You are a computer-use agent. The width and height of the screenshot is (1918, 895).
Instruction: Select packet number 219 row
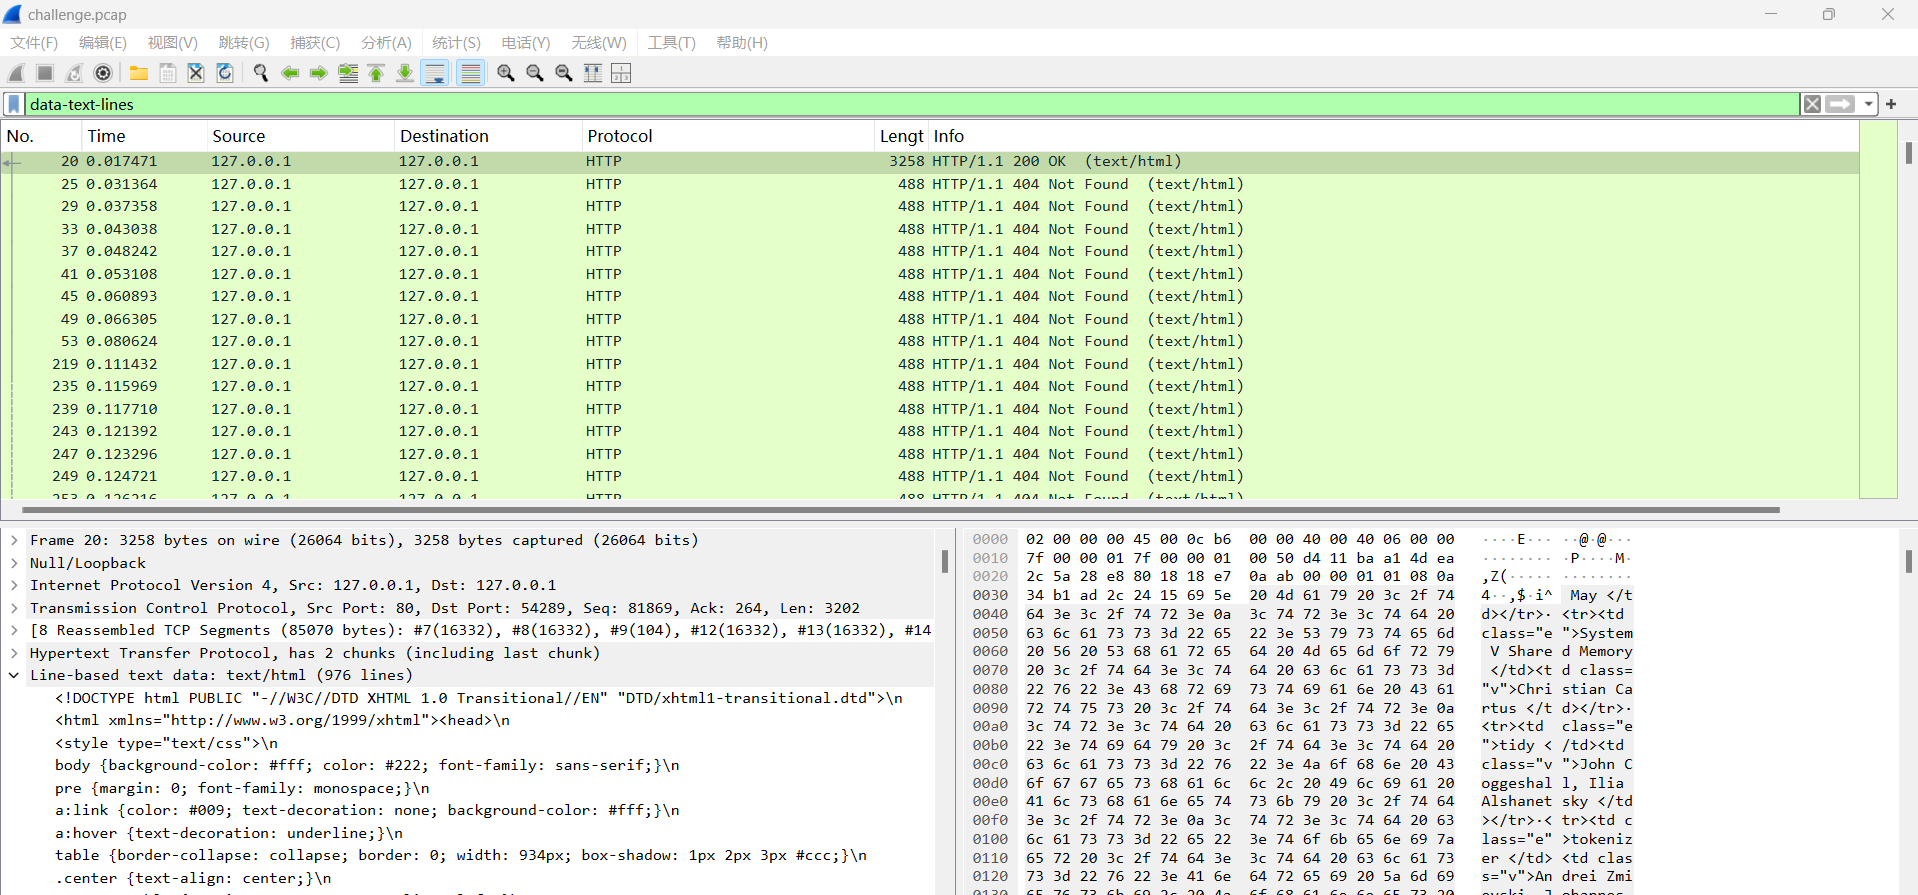click(930, 364)
